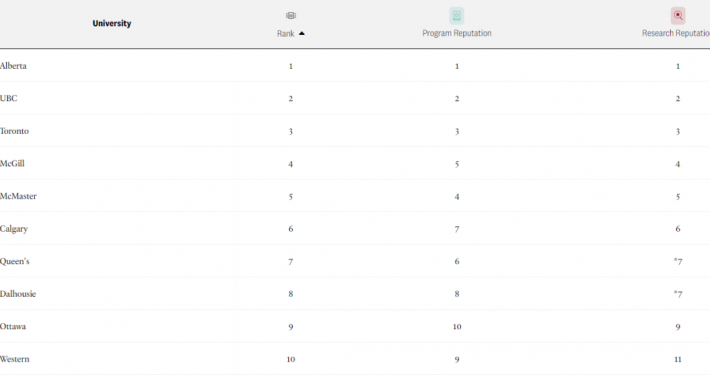Click McMaster's Rank value 5
This screenshot has height=375, width=710.
(291, 197)
